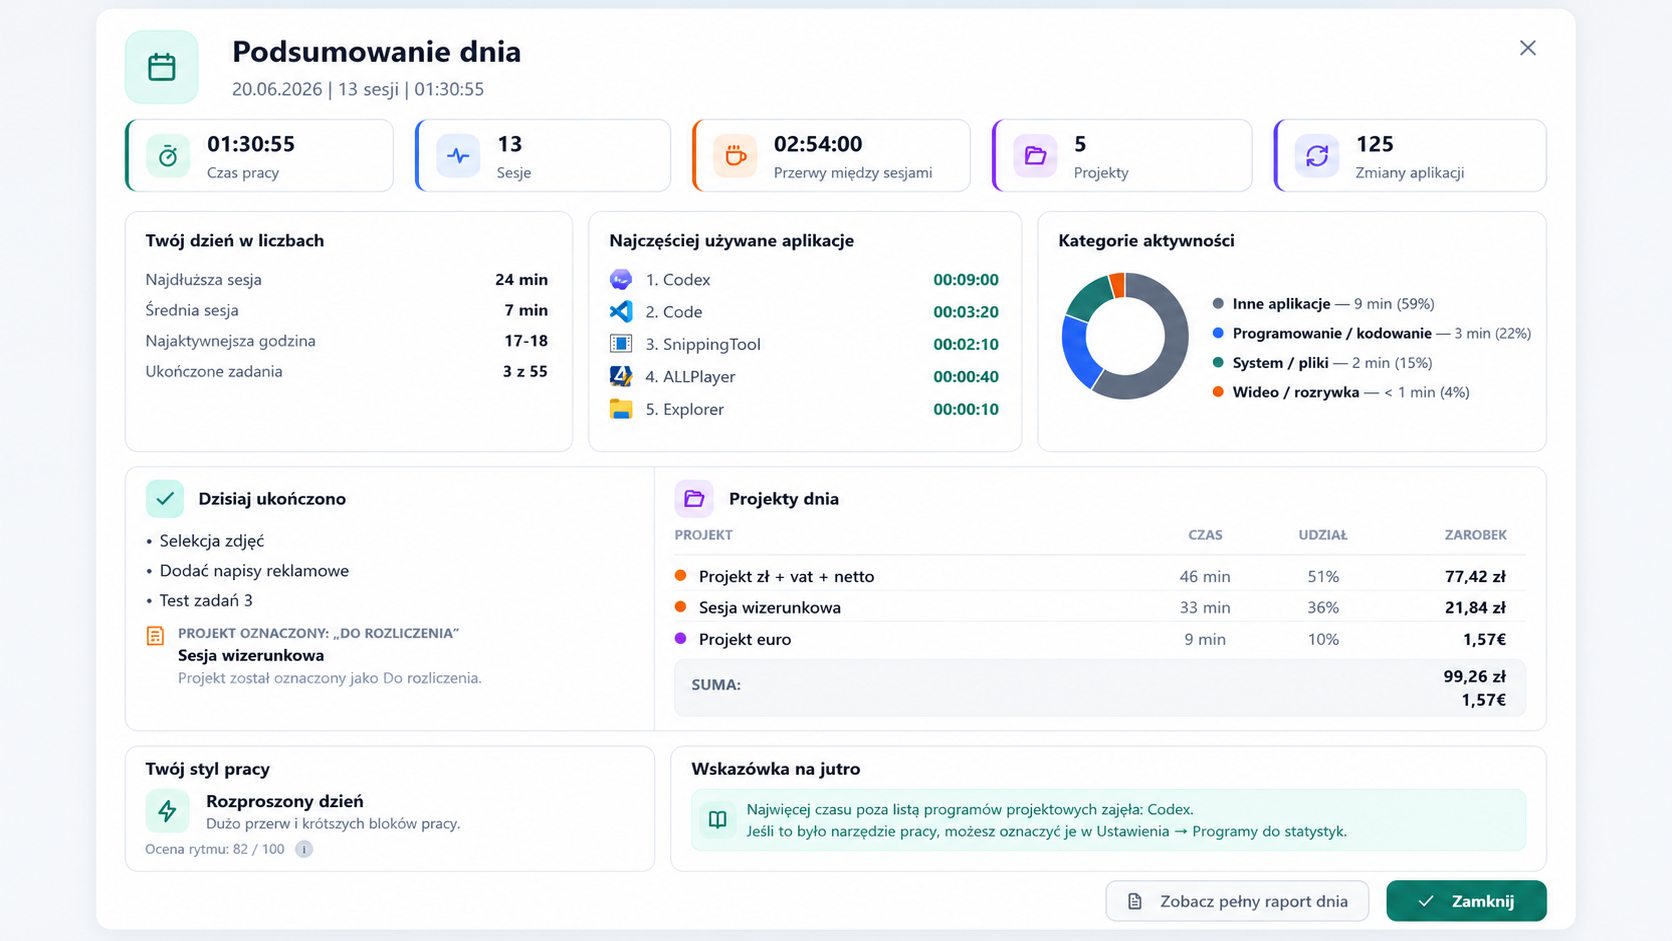This screenshot has width=1672, height=941.
Task: Click the donut chart of activity categories
Action: click(x=1125, y=336)
